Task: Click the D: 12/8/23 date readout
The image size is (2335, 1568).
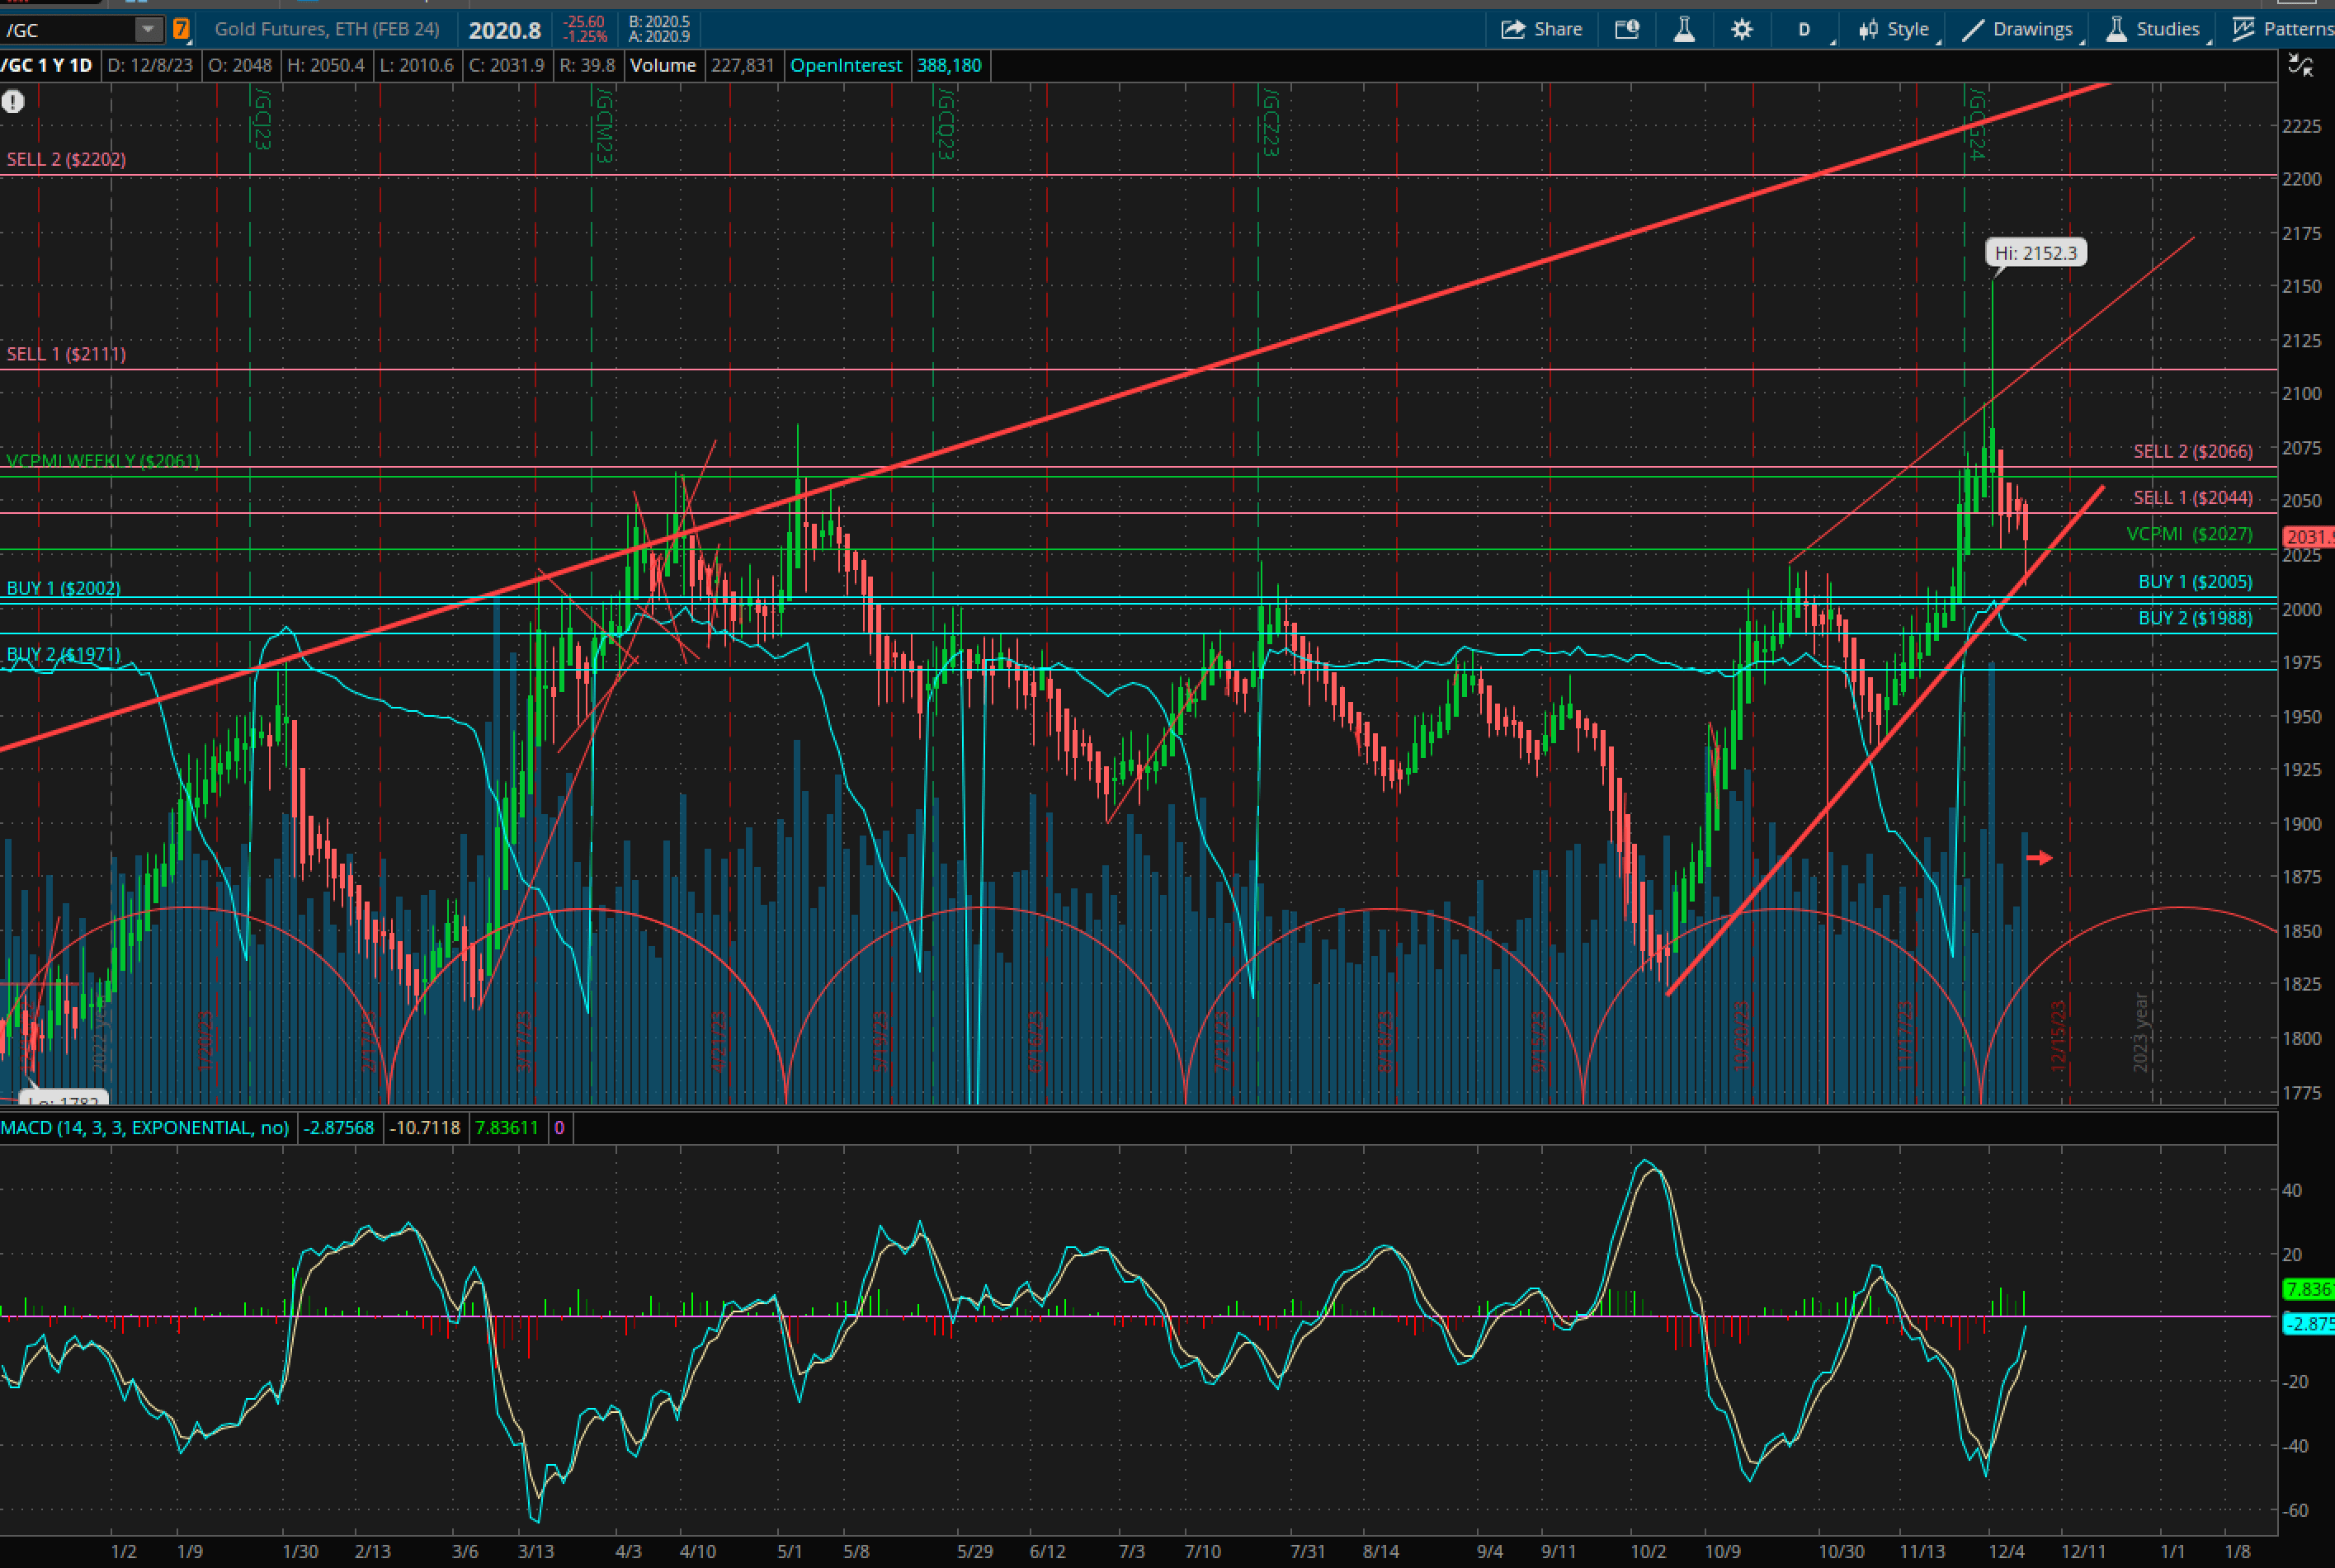Action: pos(151,66)
